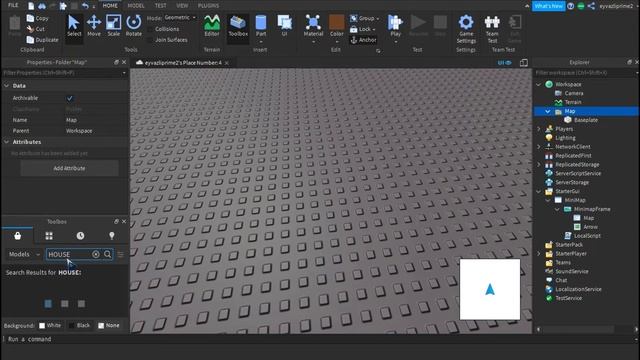Toggle Join Surfaces checkbox
The width and height of the screenshot is (640, 360).
click(x=150, y=40)
